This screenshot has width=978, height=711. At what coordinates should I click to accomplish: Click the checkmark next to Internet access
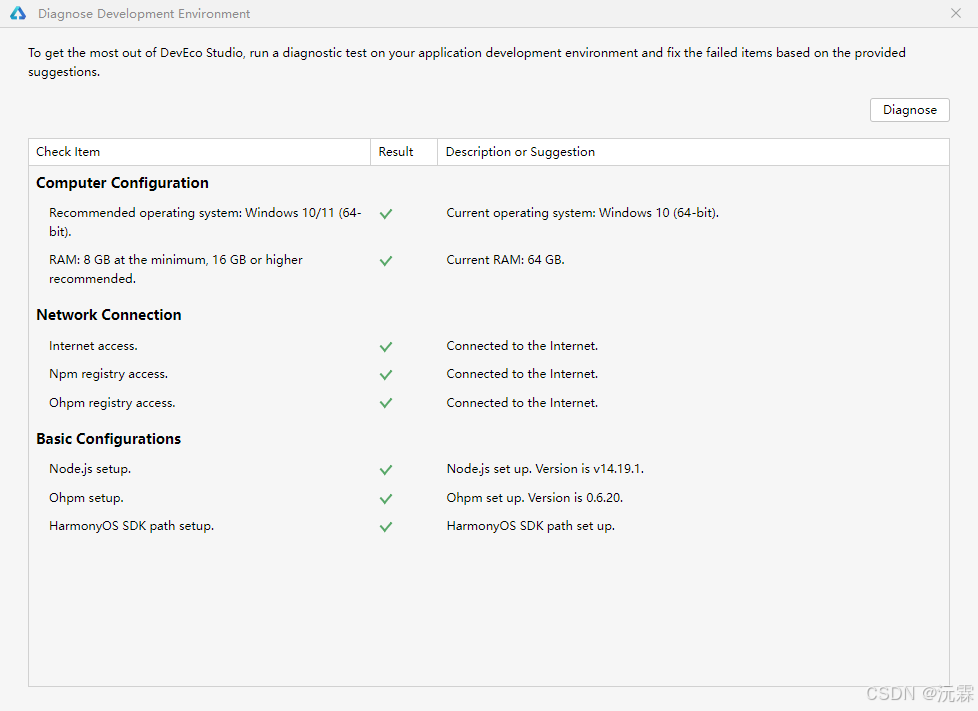386,347
